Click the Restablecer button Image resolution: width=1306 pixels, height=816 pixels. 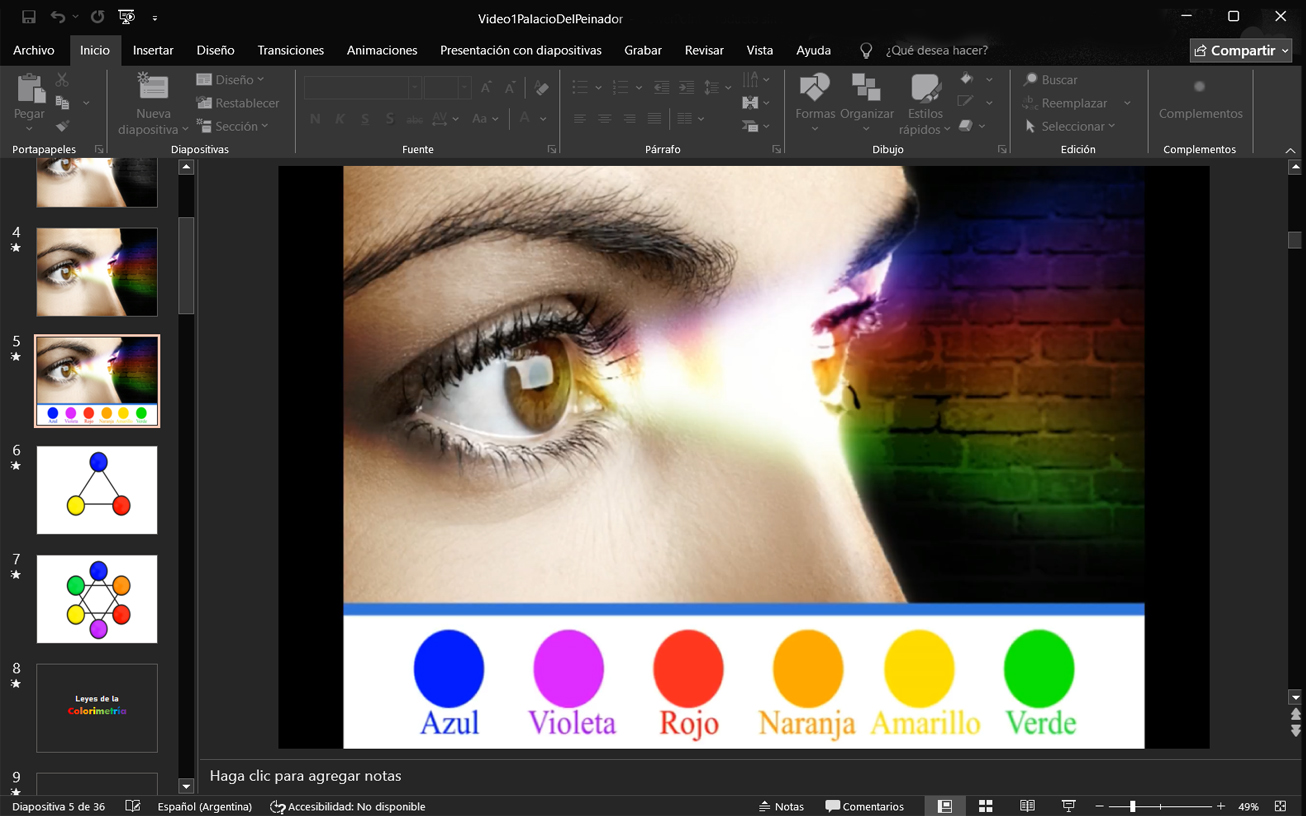coord(238,103)
